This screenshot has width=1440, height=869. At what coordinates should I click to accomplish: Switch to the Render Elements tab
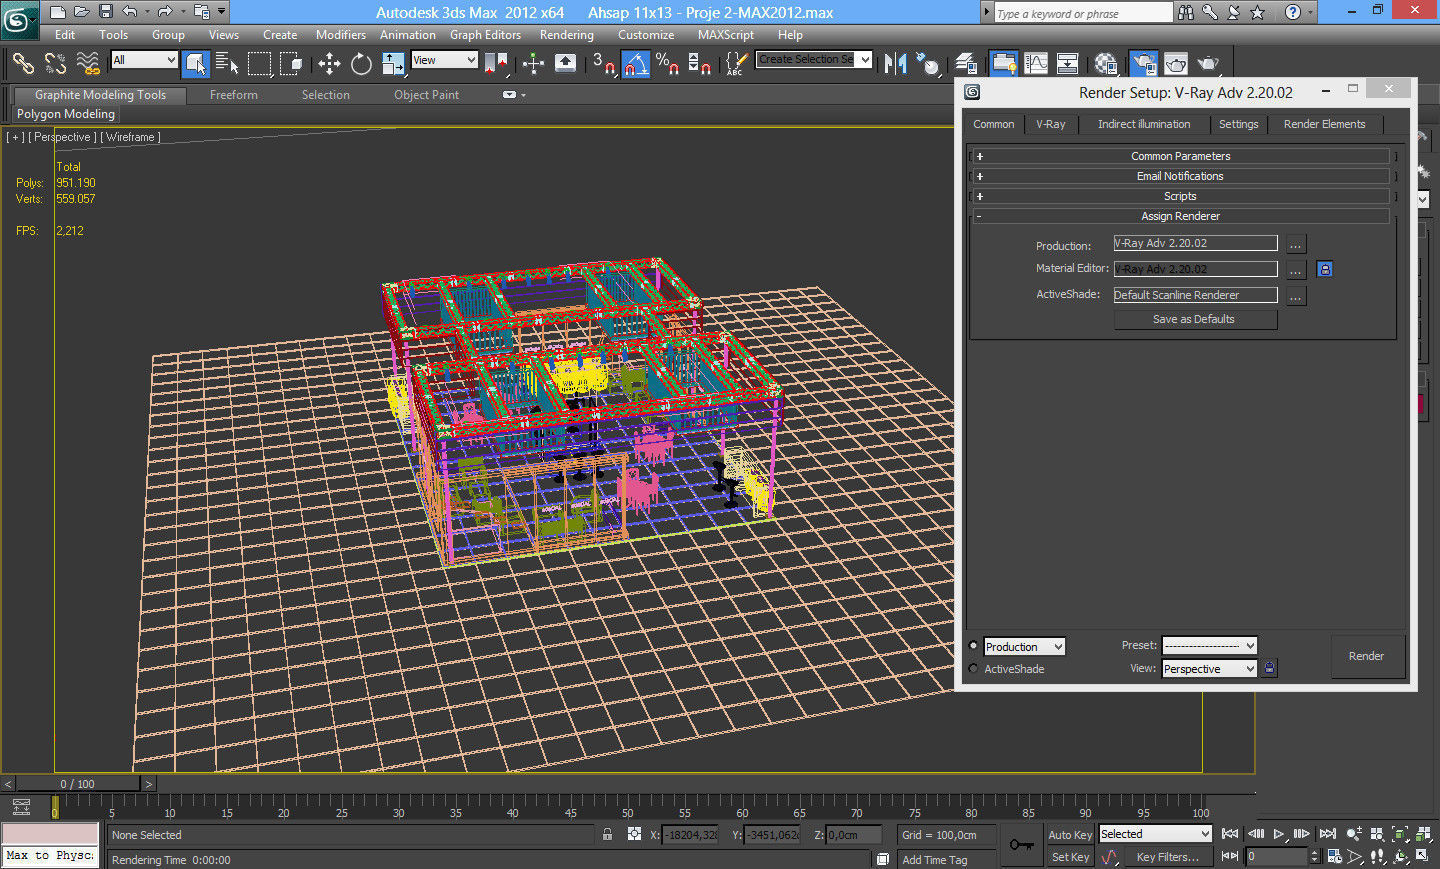click(1324, 124)
